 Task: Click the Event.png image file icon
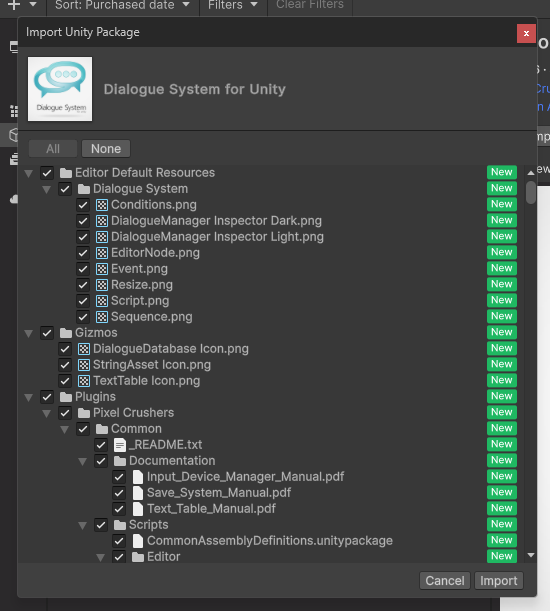click(102, 269)
